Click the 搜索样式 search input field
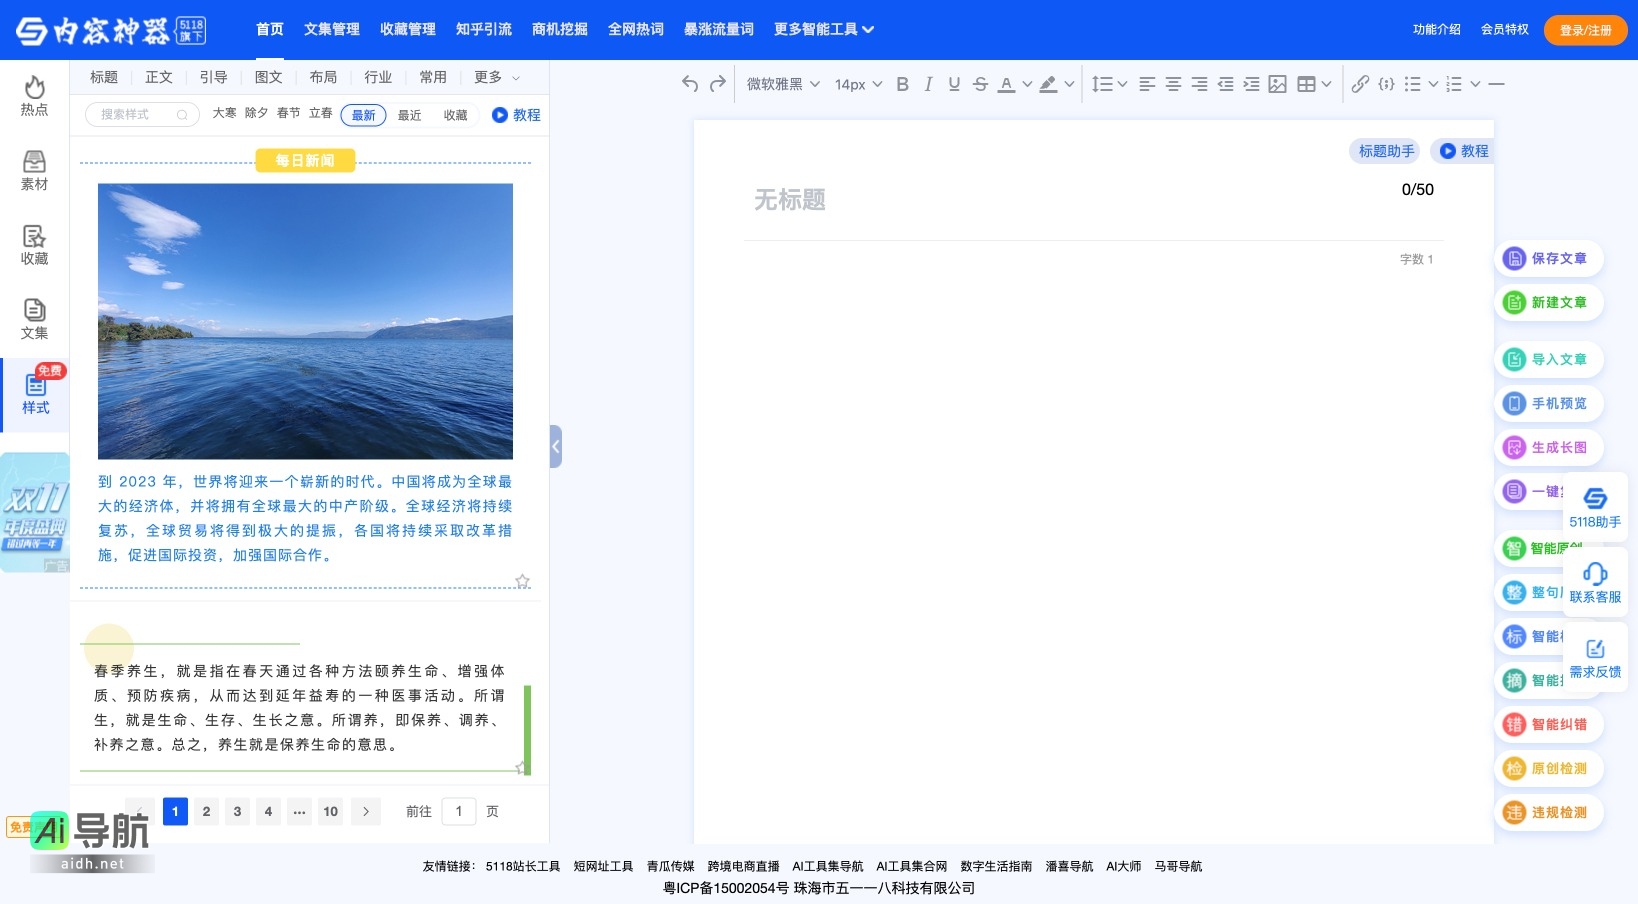 137,115
